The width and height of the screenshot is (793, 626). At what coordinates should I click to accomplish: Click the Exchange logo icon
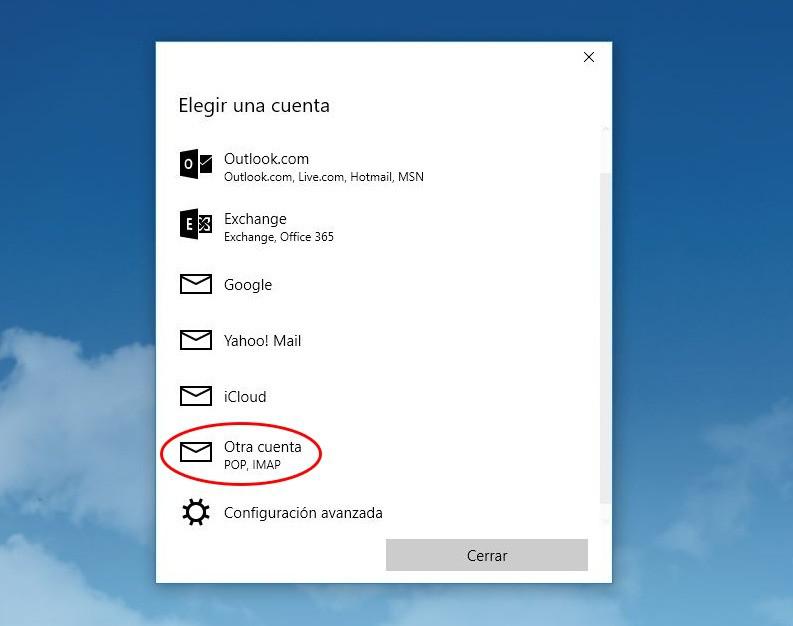(x=195, y=225)
